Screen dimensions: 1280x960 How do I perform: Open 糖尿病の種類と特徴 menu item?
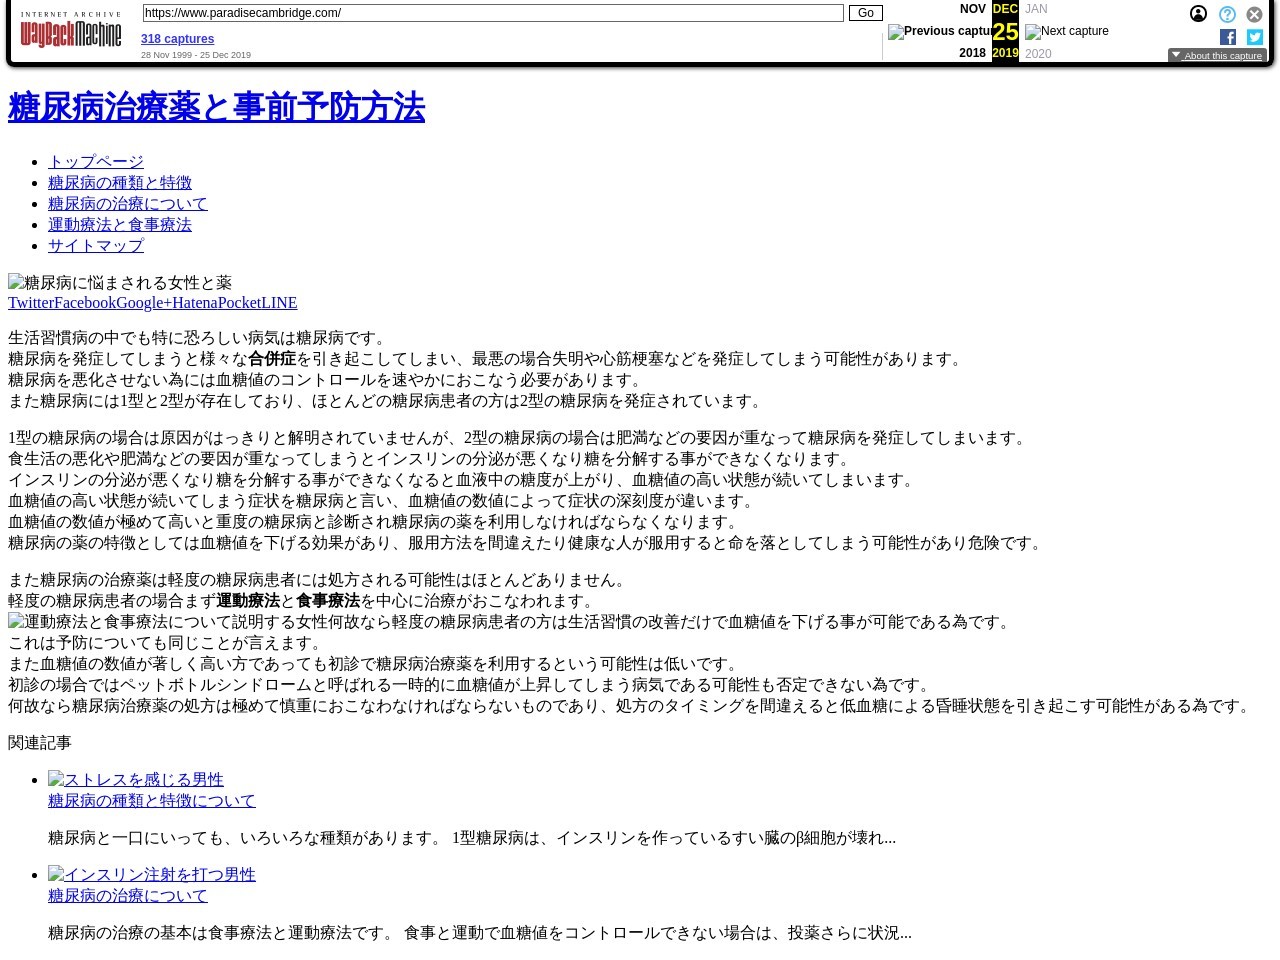point(120,183)
